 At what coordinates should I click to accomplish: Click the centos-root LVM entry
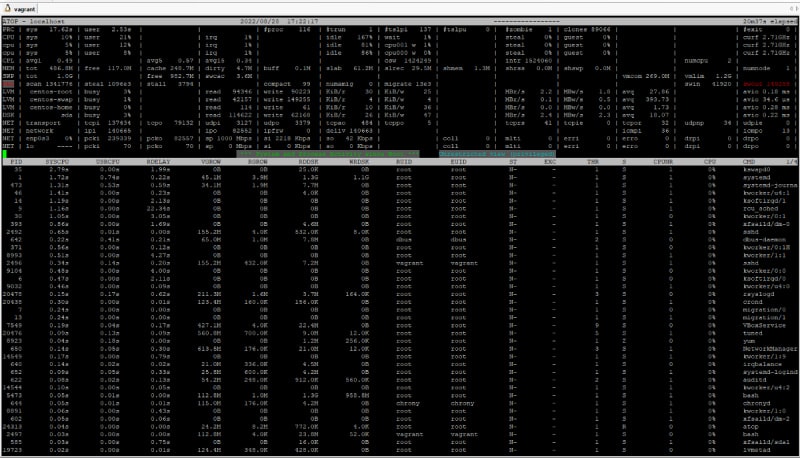pos(51,93)
